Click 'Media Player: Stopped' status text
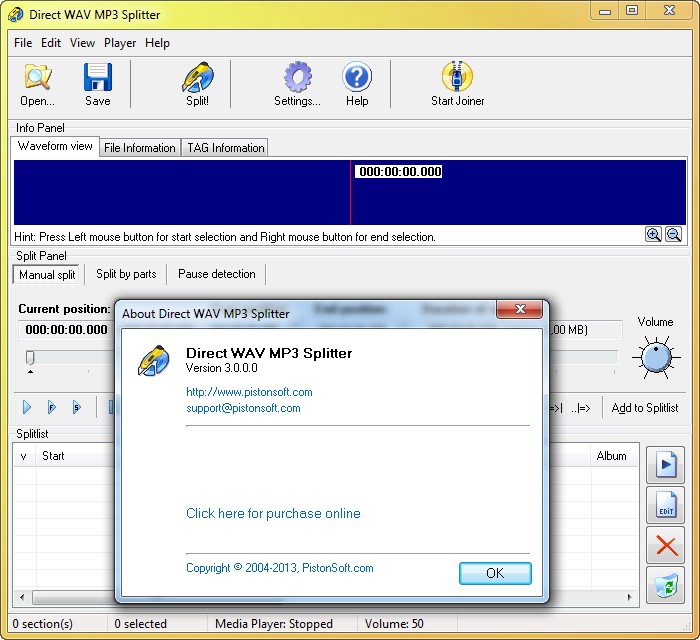 (274, 624)
